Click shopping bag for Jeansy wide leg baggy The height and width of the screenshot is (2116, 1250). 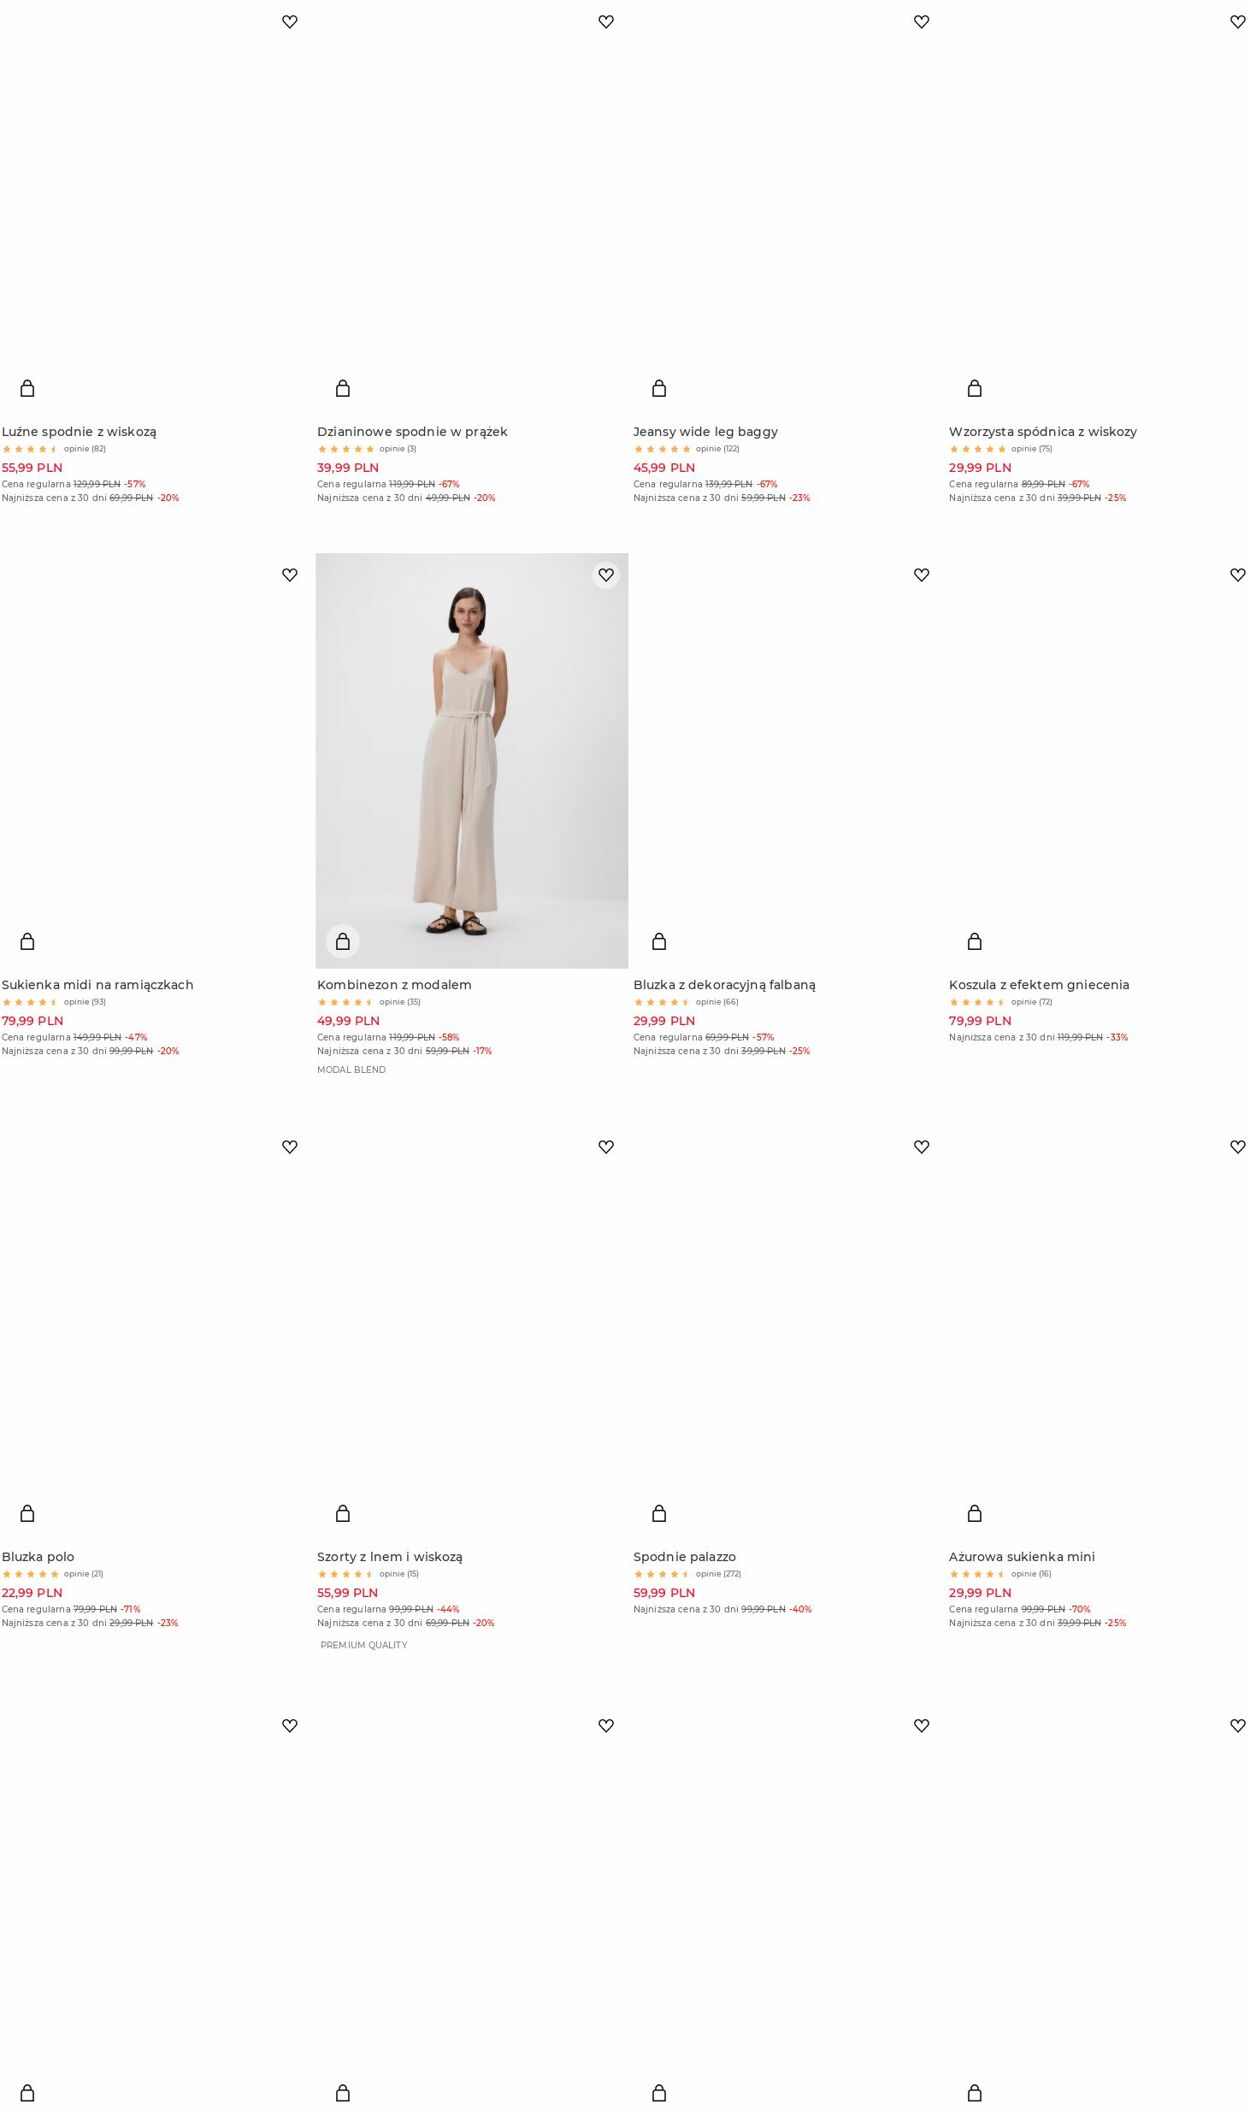659,388
